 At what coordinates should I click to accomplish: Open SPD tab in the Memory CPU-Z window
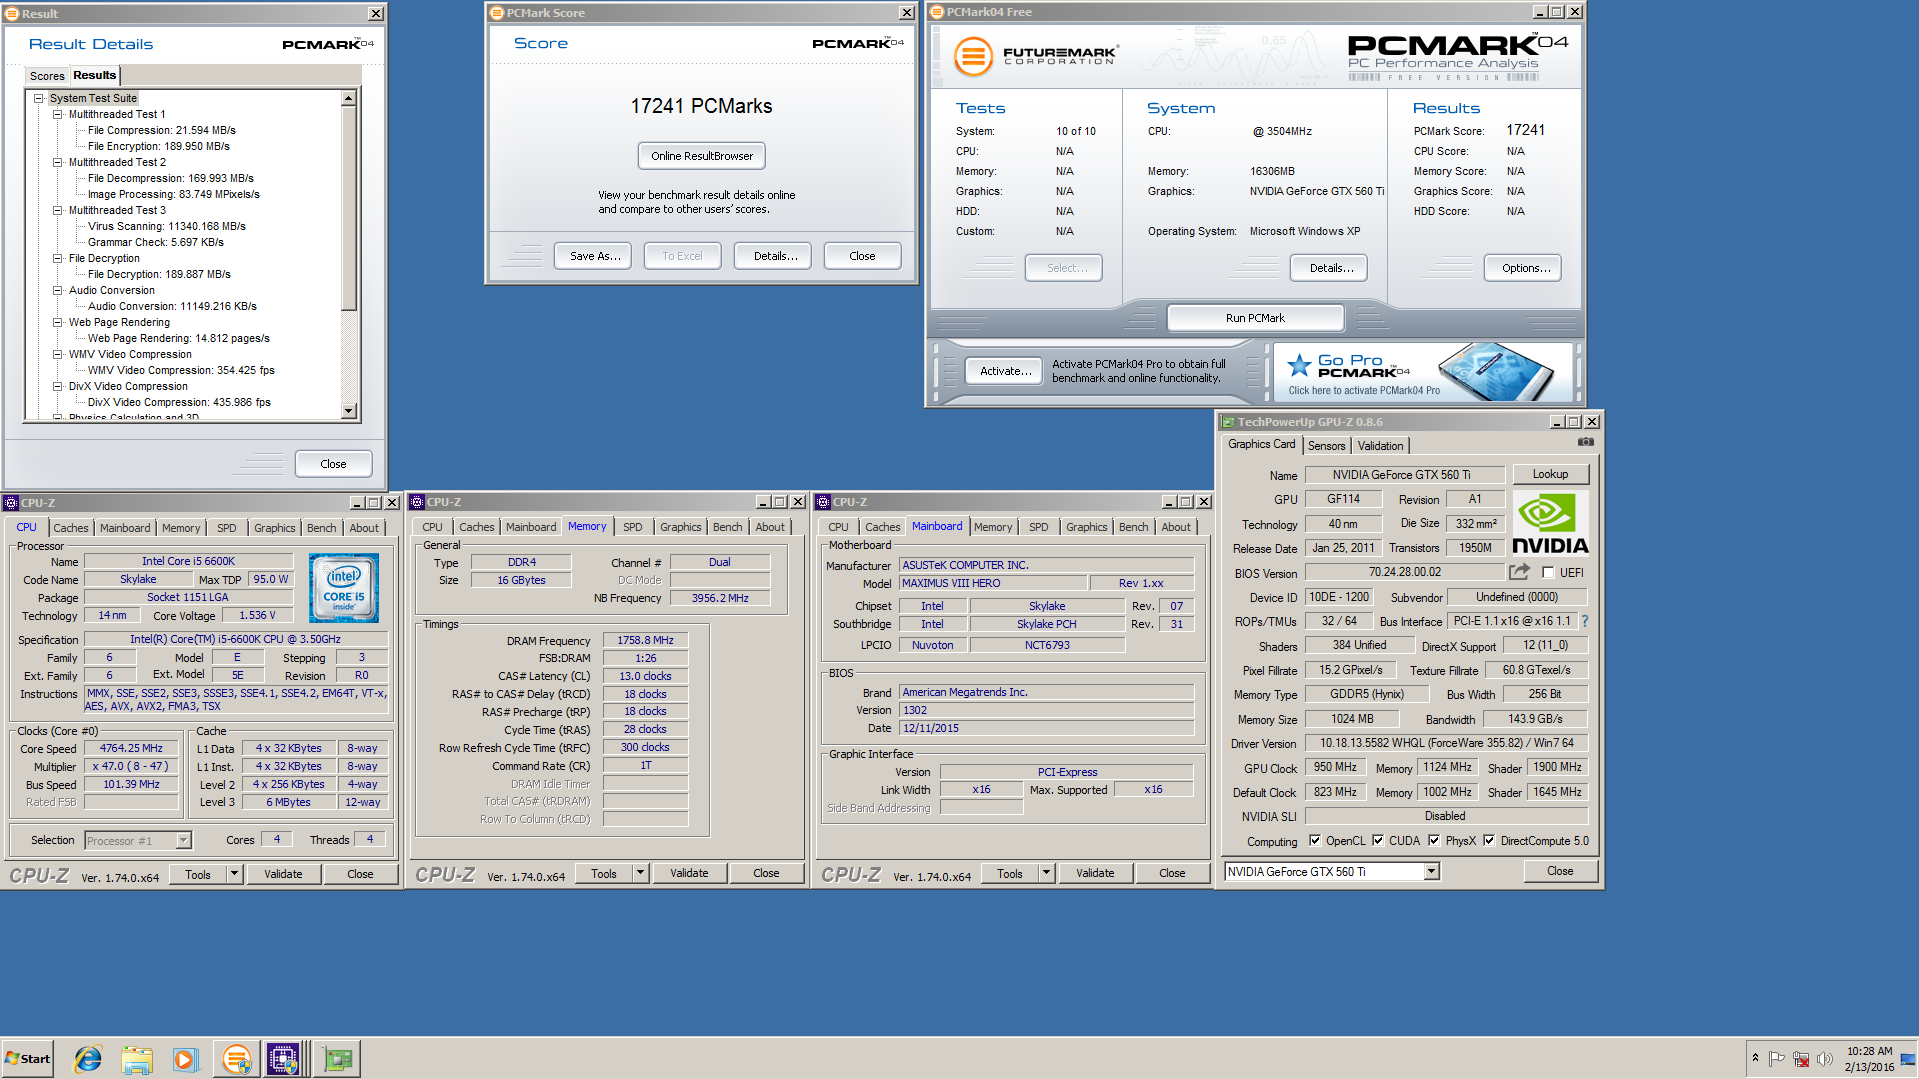633,527
